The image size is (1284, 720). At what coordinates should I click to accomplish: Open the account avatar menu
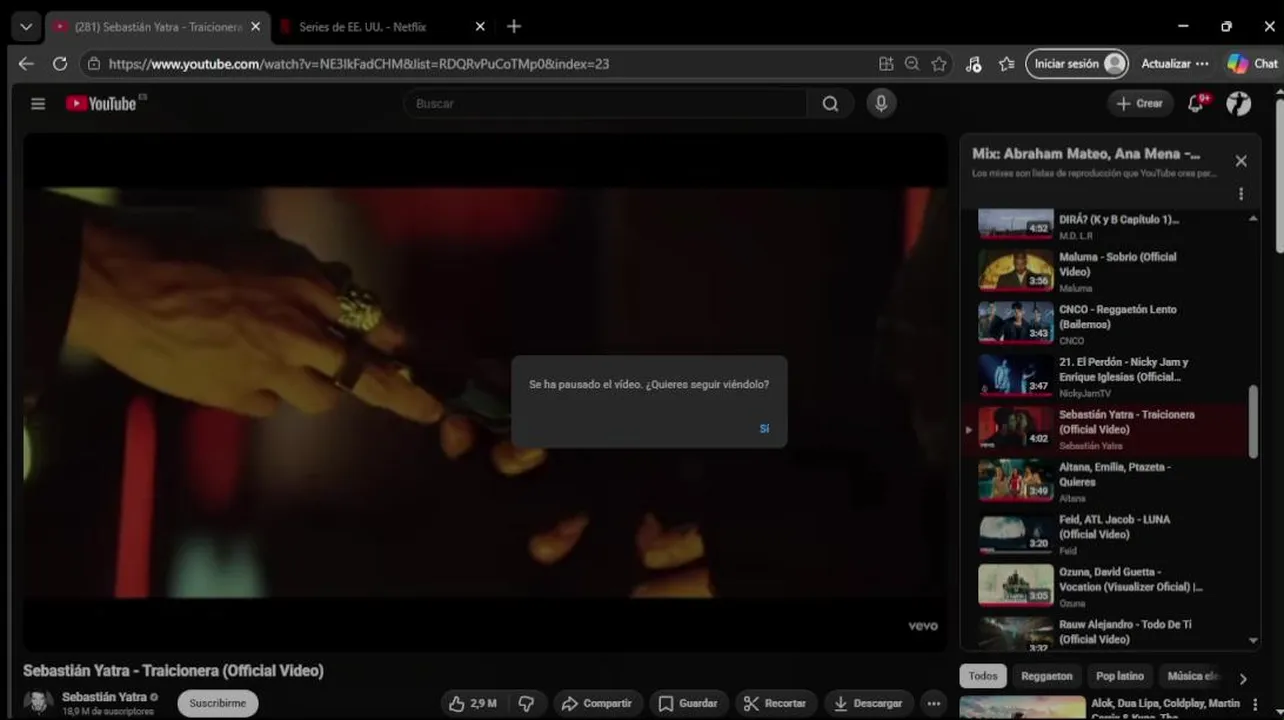[x=1238, y=103]
